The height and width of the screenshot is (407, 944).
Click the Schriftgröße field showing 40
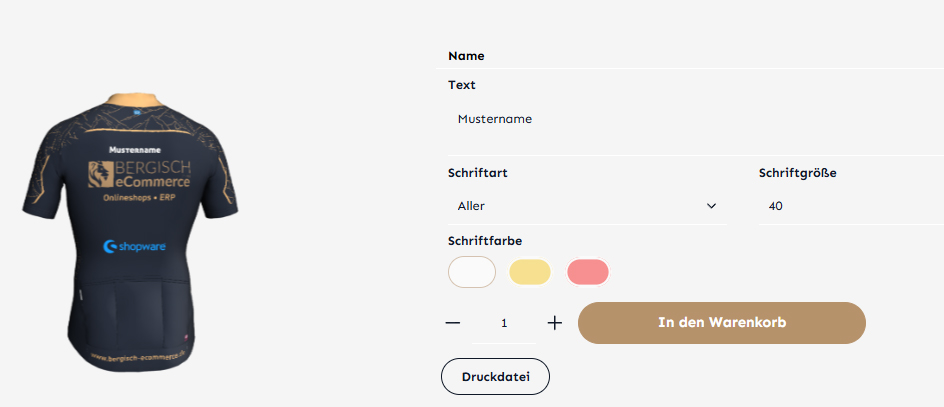pos(850,206)
